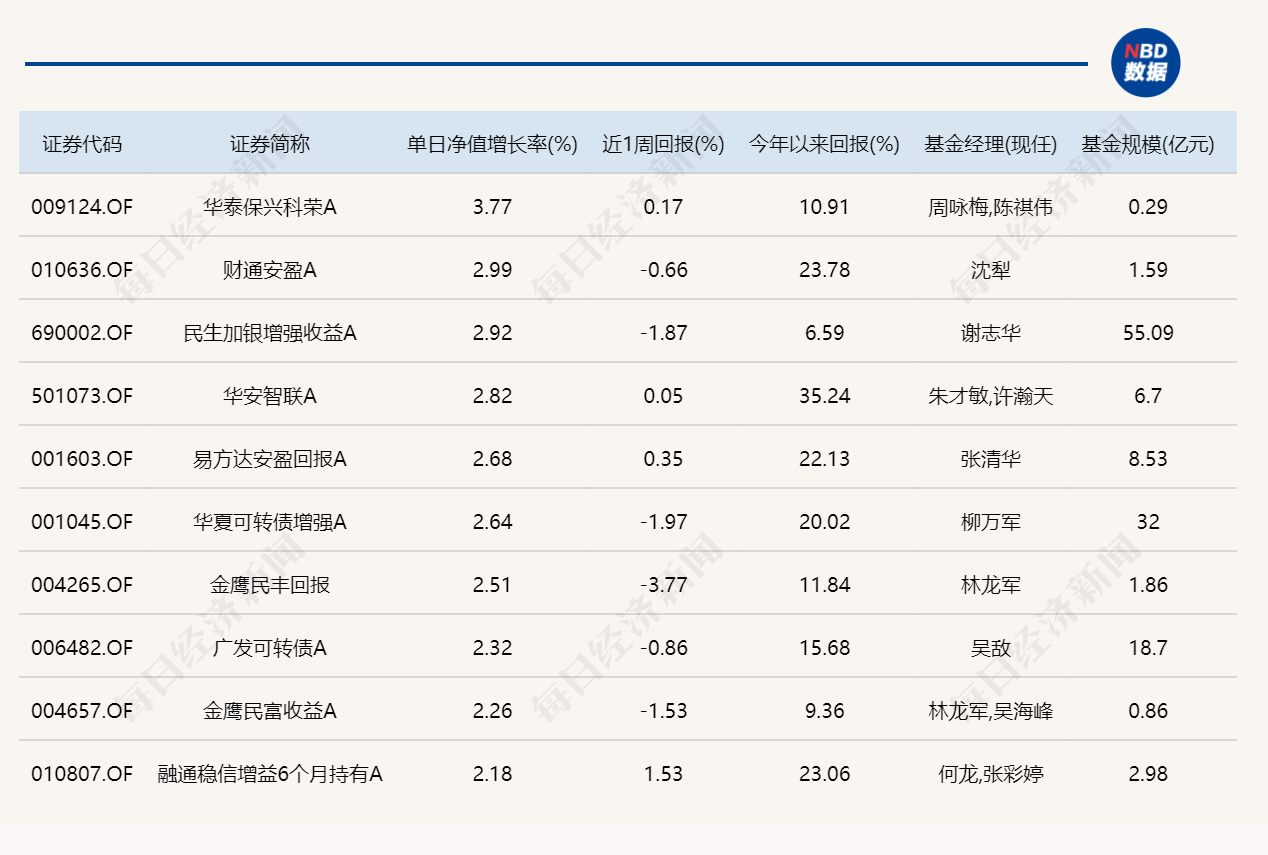Select manager name 柳万军
This screenshot has width=1268, height=855.
(x=990, y=522)
